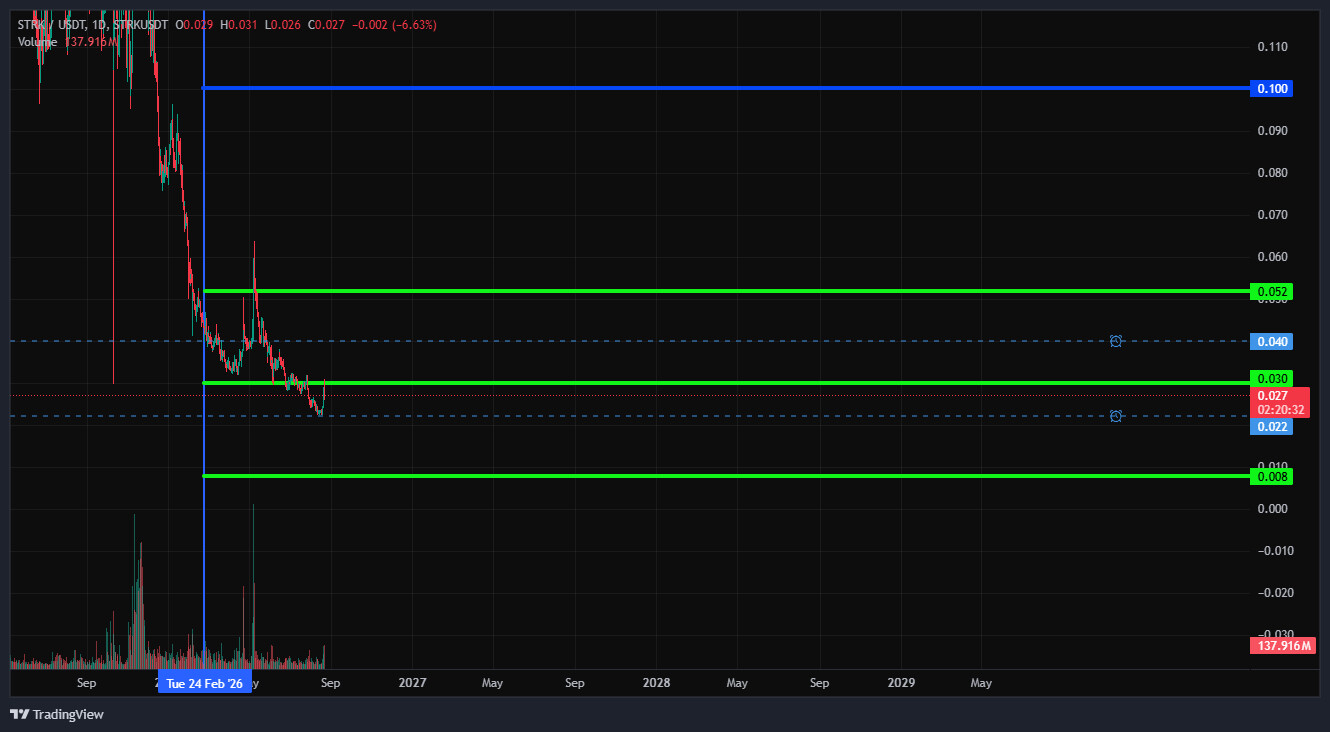Select the blue 0.100 price label
Screen dimensions: 1330x732
point(1272,89)
